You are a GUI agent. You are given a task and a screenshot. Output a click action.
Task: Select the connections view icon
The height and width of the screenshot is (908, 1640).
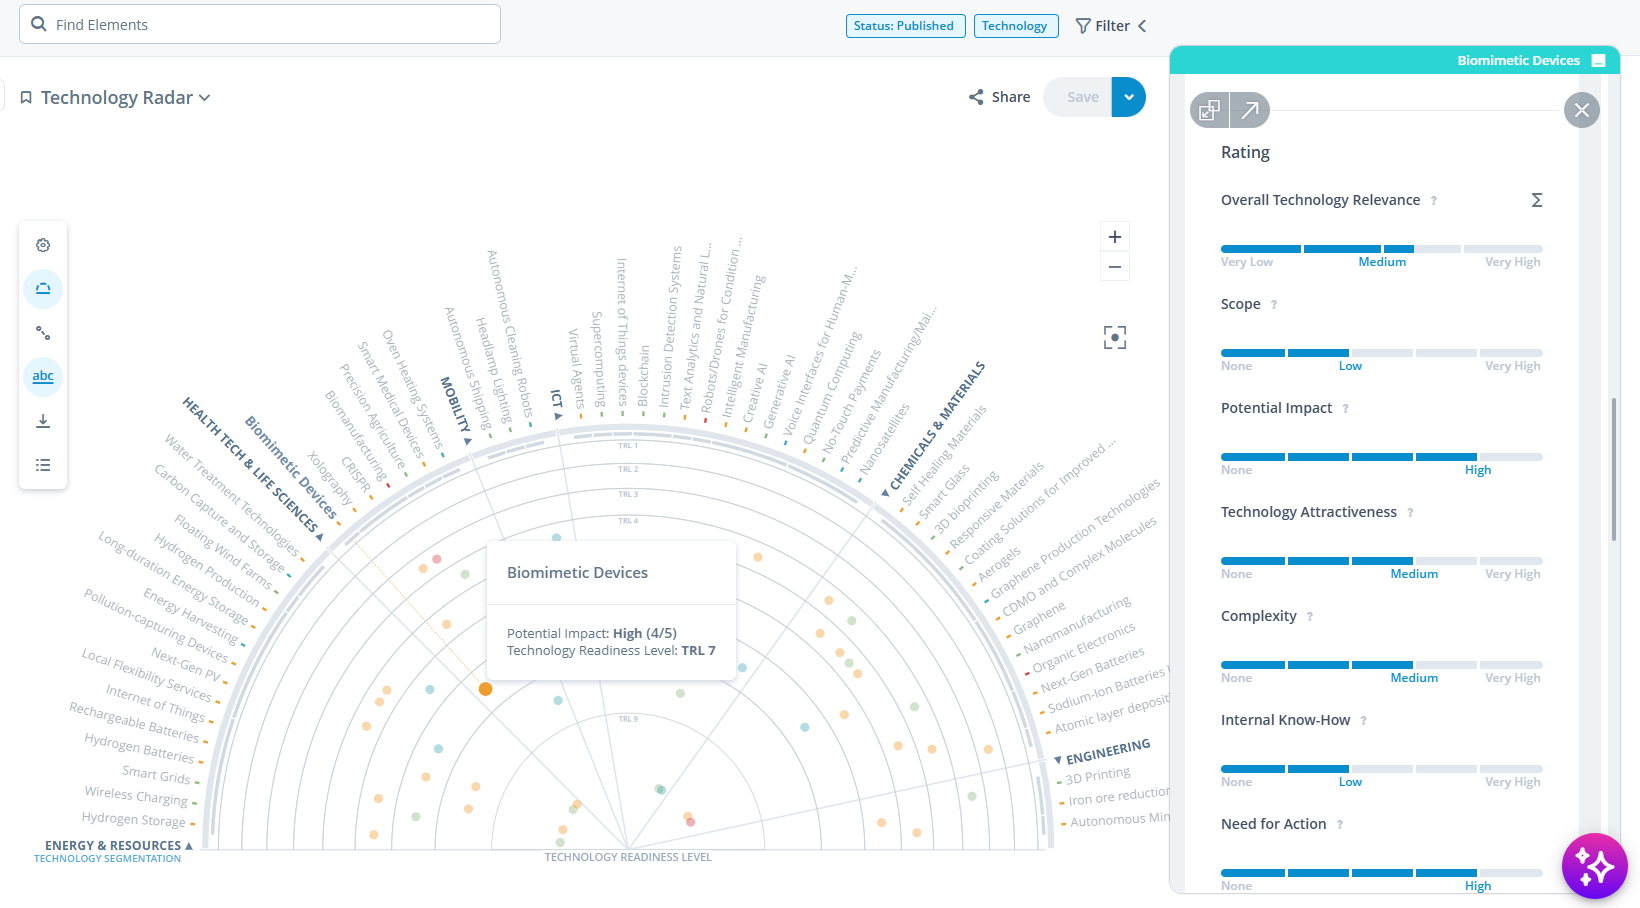(43, 332)
